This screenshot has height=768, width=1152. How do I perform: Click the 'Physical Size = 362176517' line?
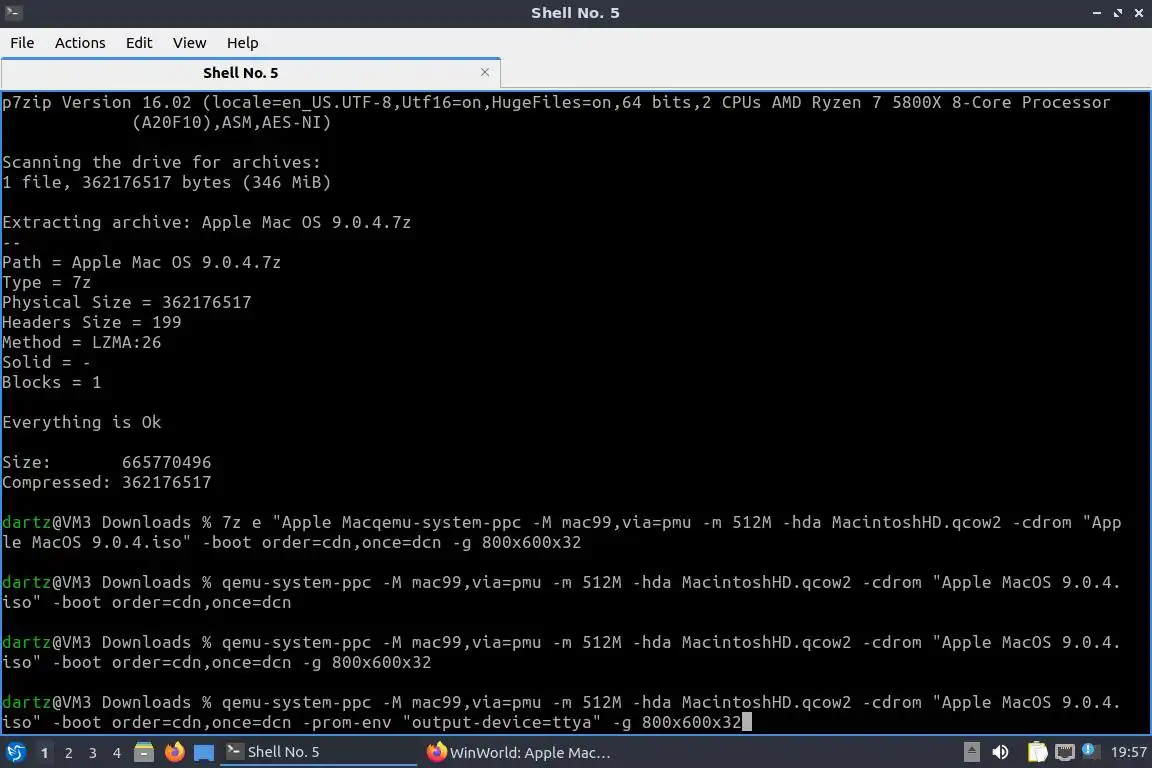pyautogui.click(x=126, y=302)
